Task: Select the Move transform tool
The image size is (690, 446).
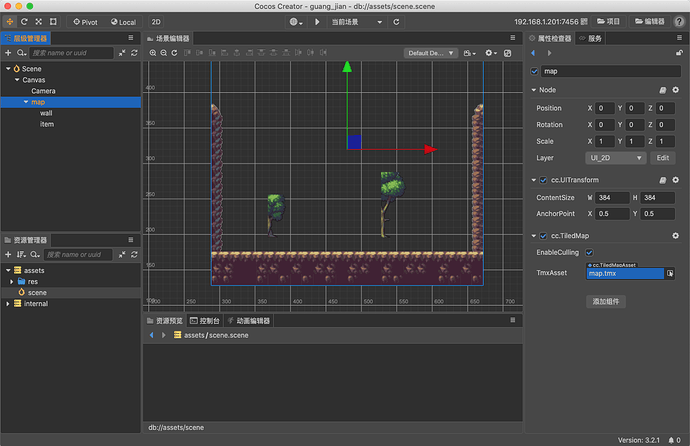Action: (x=10, y=21)
